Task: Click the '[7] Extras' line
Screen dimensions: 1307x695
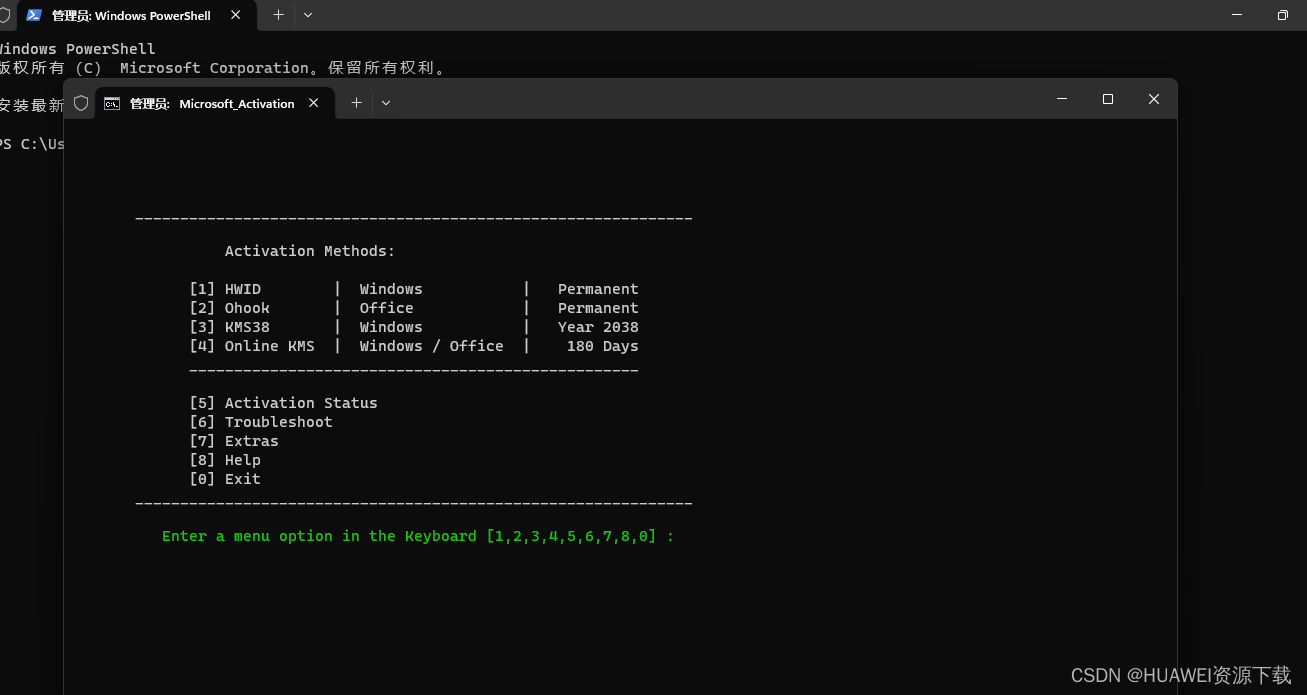Action: click(234, 441)
